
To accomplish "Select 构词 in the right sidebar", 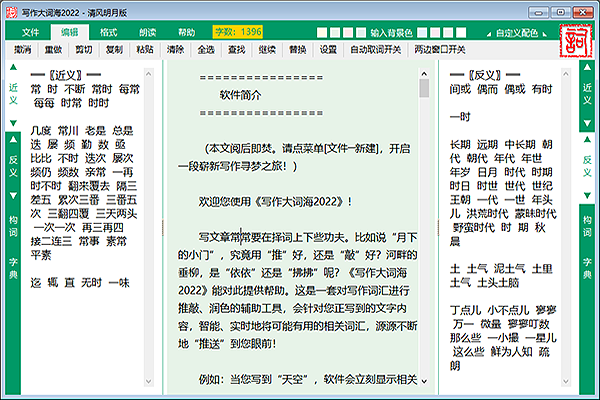I will 587,226.
